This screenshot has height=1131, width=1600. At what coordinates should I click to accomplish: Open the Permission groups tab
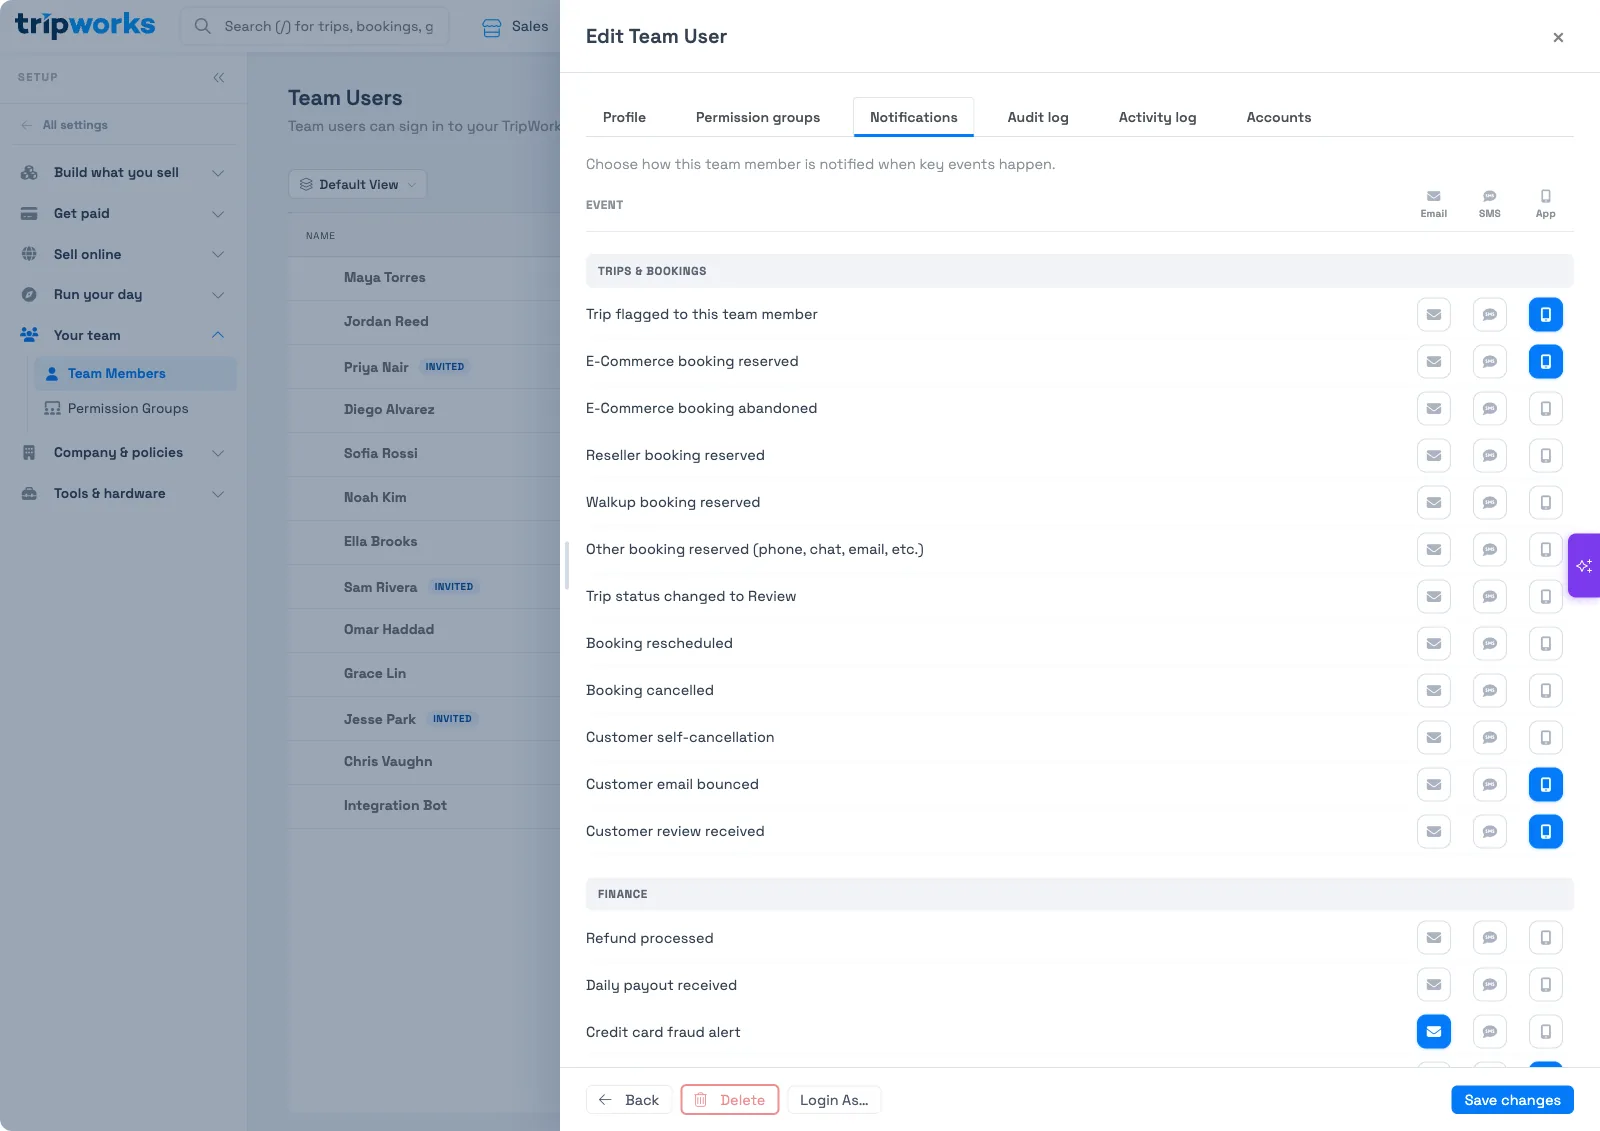(758, 117)
